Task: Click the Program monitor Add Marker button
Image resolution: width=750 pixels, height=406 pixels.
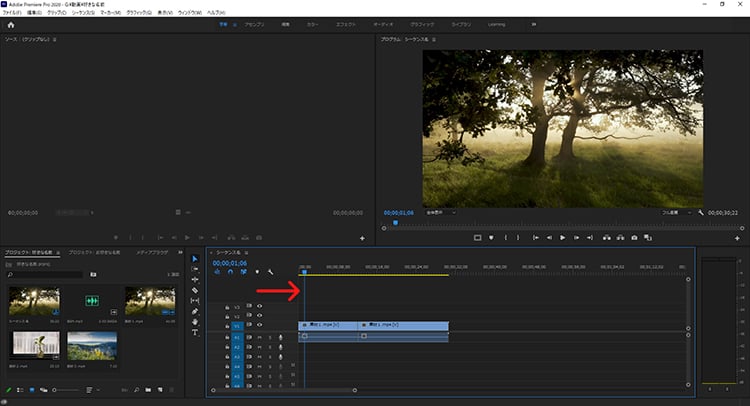Action: (x=491, y=238)
